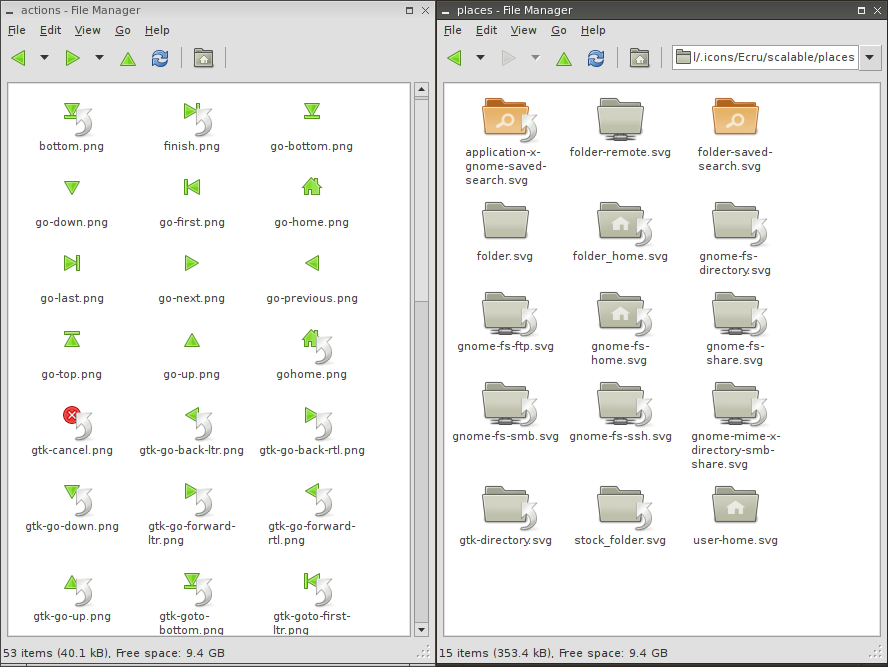Select gtk-directory.svg thumbnail
The width and height of the screenshot is (888, 667).
509,507
